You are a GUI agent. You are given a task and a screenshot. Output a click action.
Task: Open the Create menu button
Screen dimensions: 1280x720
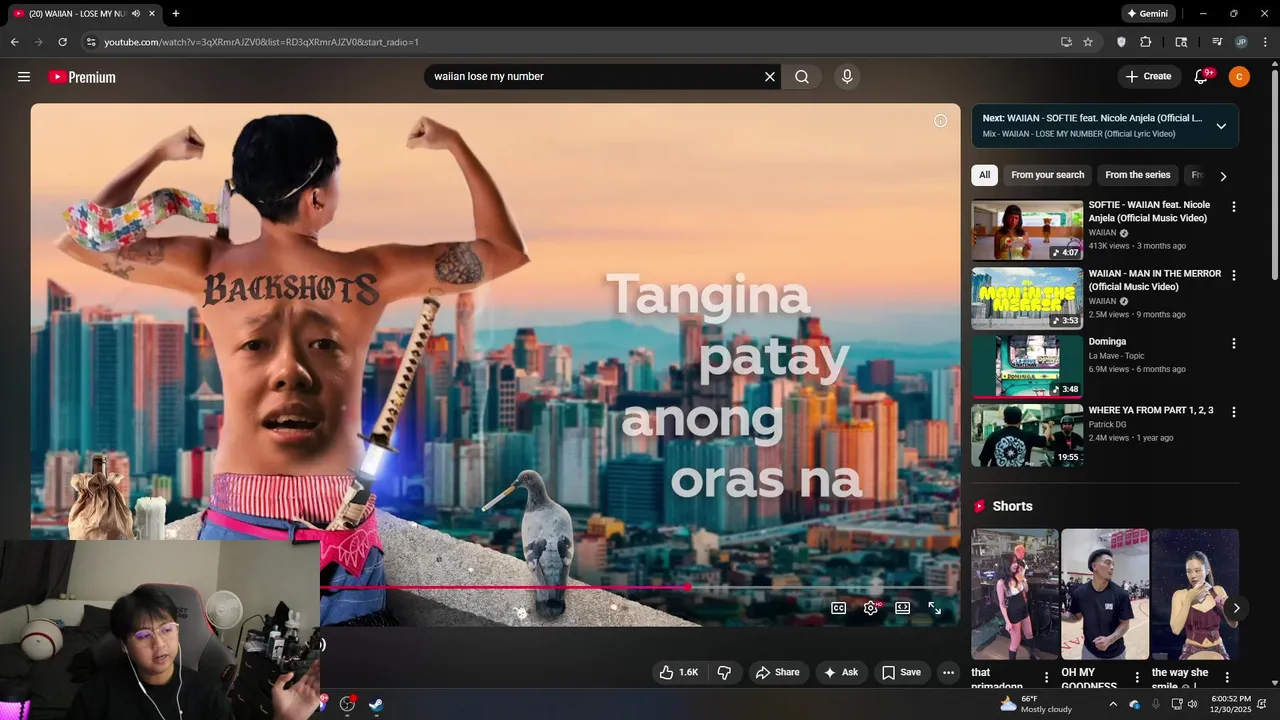click(1148, 76)
